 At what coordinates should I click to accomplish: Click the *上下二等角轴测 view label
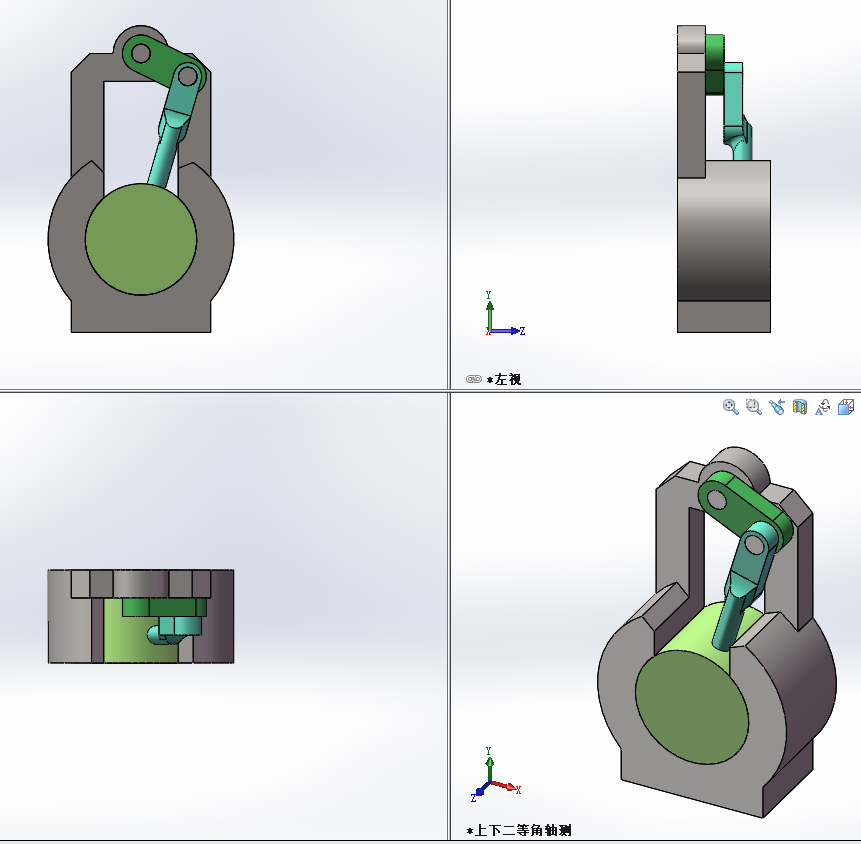point(519,830)
